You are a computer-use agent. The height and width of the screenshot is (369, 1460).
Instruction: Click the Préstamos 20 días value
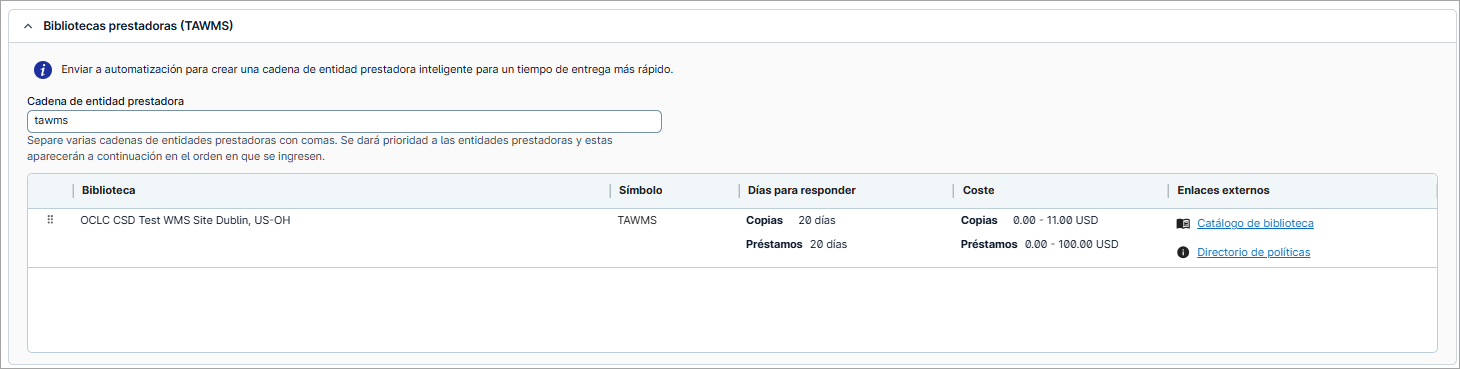click(x=797, y=244)
